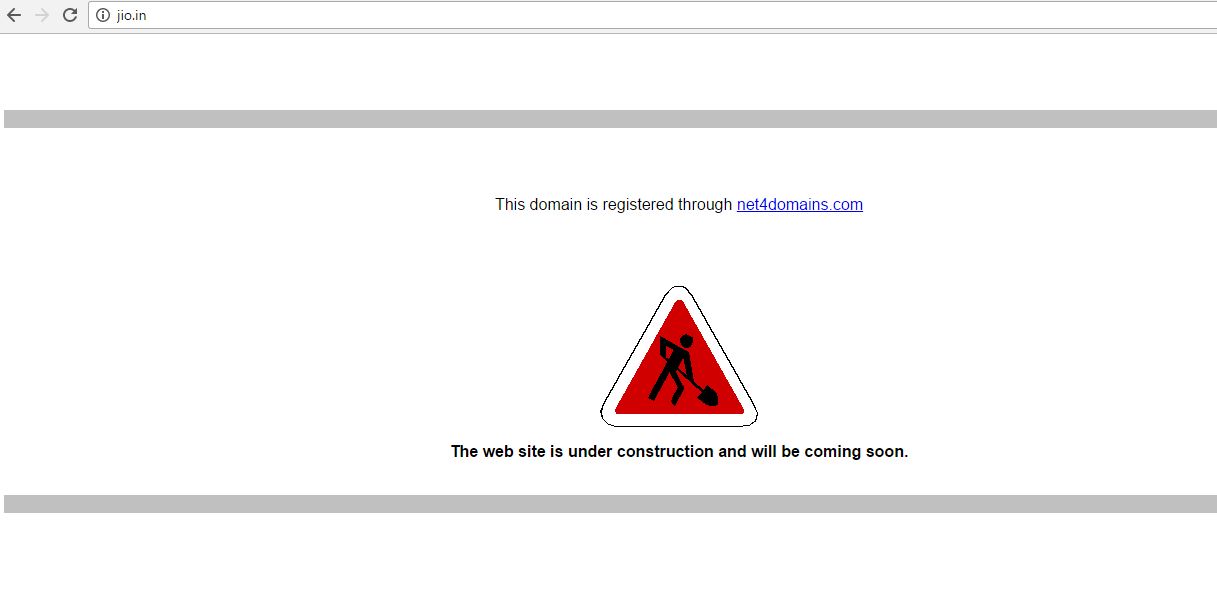Click the bottom gray horizontal divider bar
Image resolution: width=1217 pixels, height=609 pixels.
click(x=610, y=504)
